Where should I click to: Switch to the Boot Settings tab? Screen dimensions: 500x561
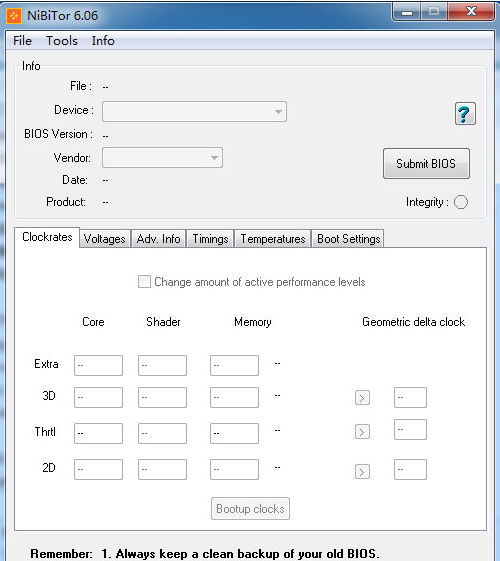click(348, 239)
